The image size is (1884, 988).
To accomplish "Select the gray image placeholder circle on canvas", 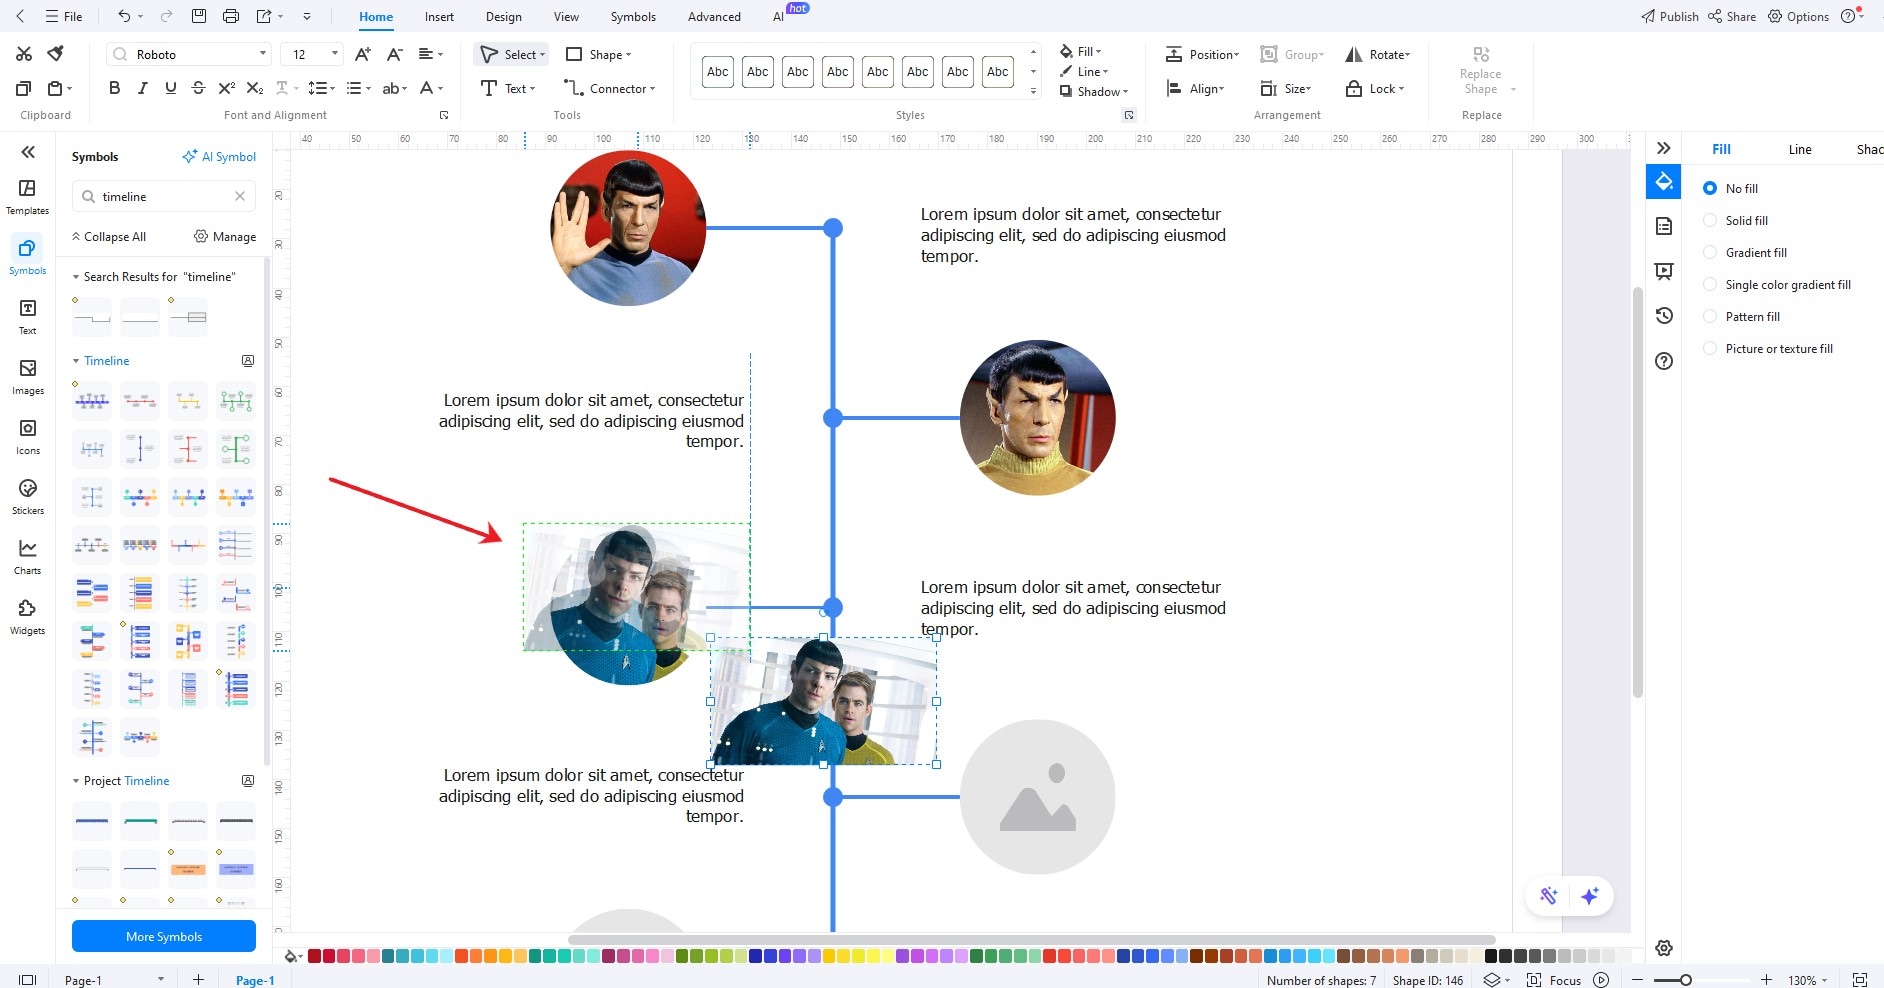I will (1037, 797).
